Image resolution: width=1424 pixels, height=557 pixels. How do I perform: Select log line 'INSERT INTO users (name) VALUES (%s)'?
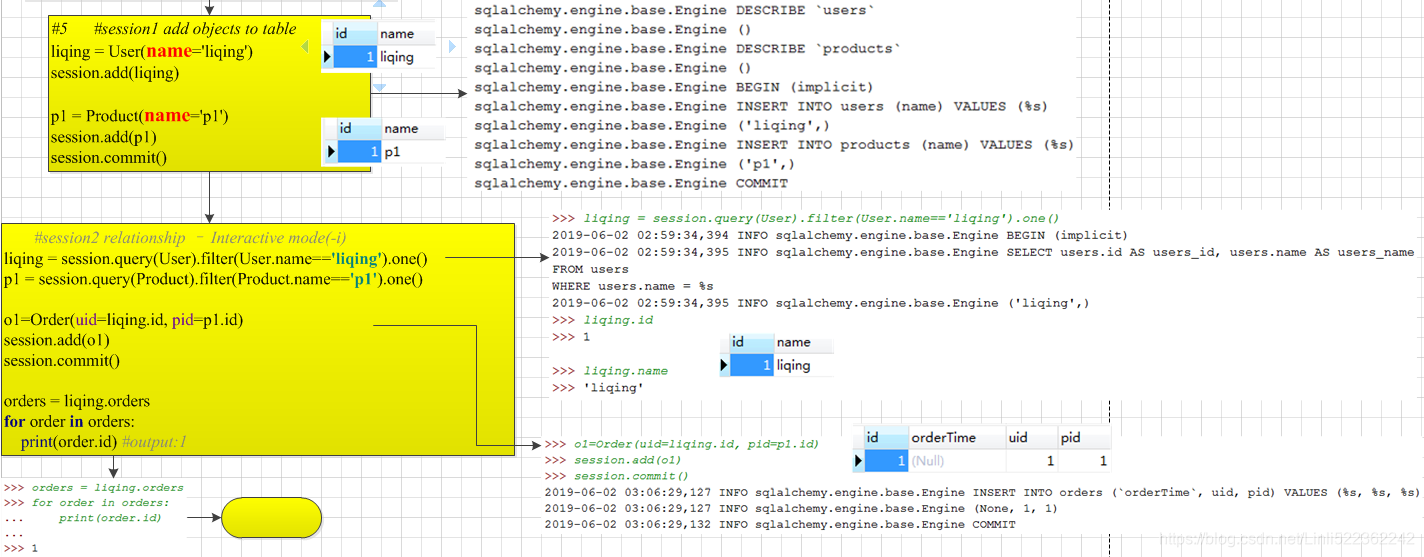(x=761, y=106)
